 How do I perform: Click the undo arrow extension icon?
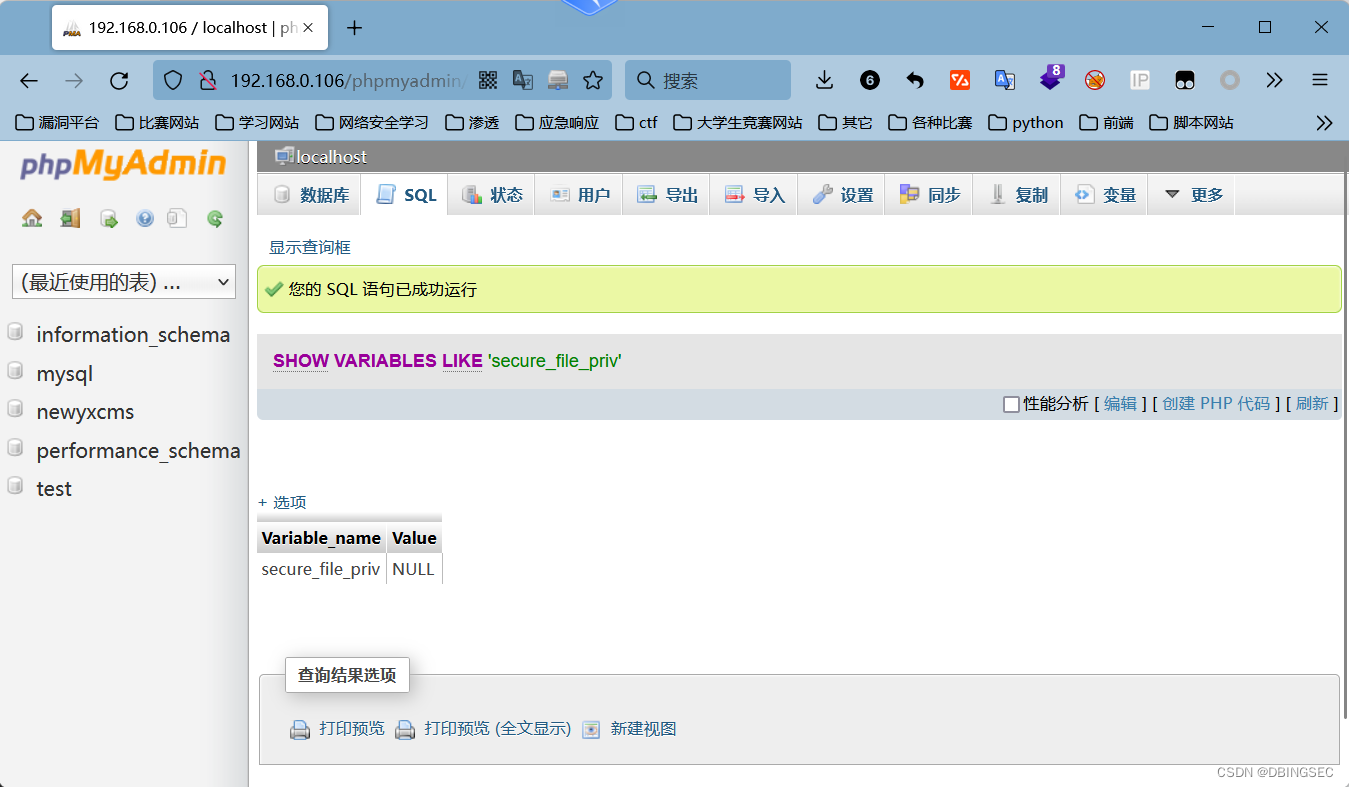[x=915, y=81]
